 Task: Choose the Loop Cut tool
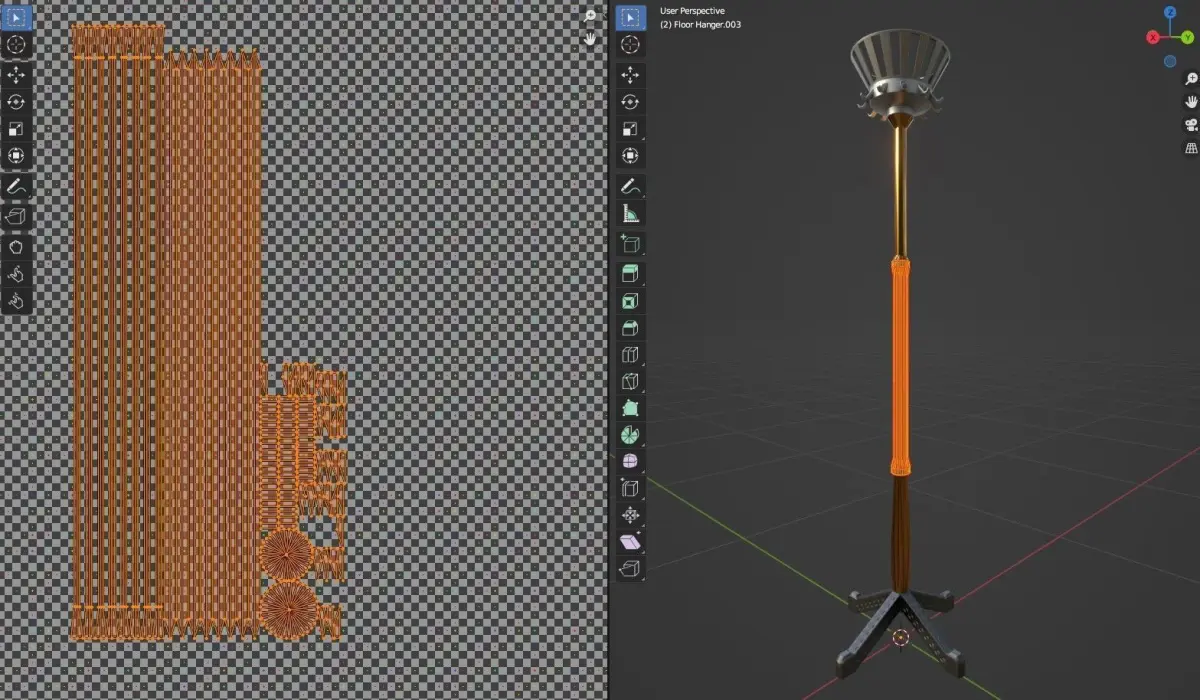pos(630,355)
